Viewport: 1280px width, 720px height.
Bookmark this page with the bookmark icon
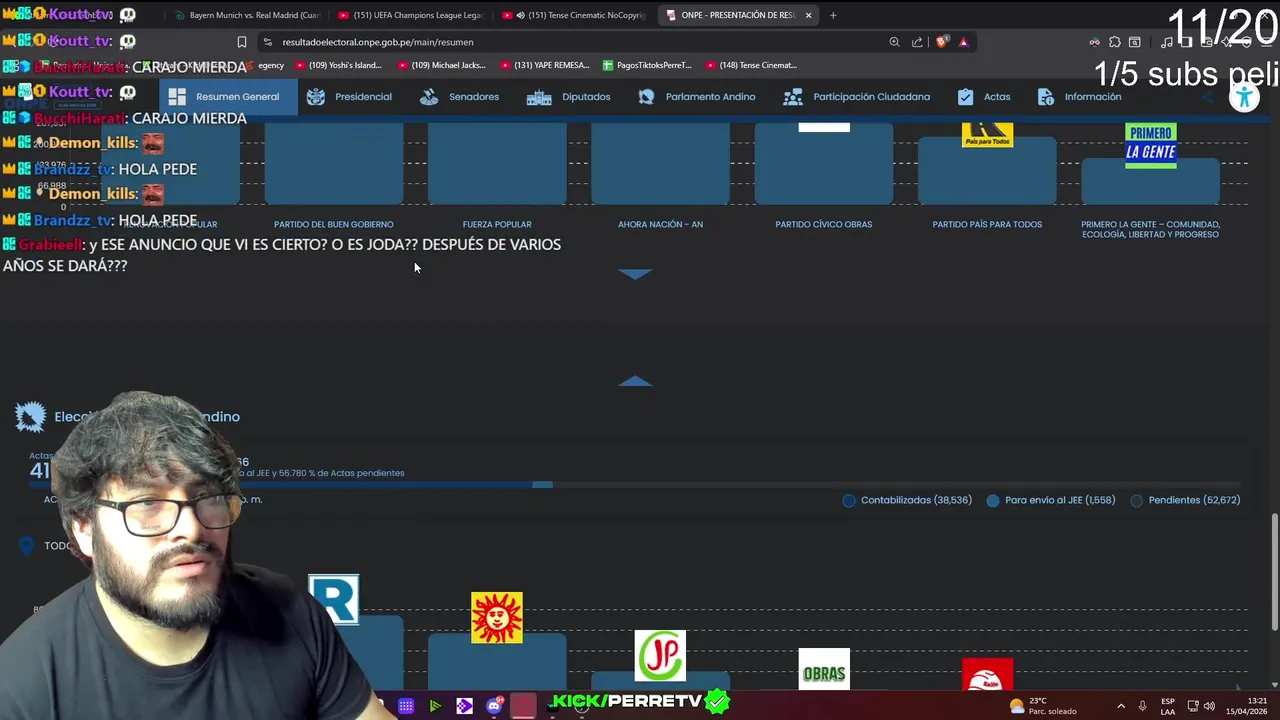[241, 42]
